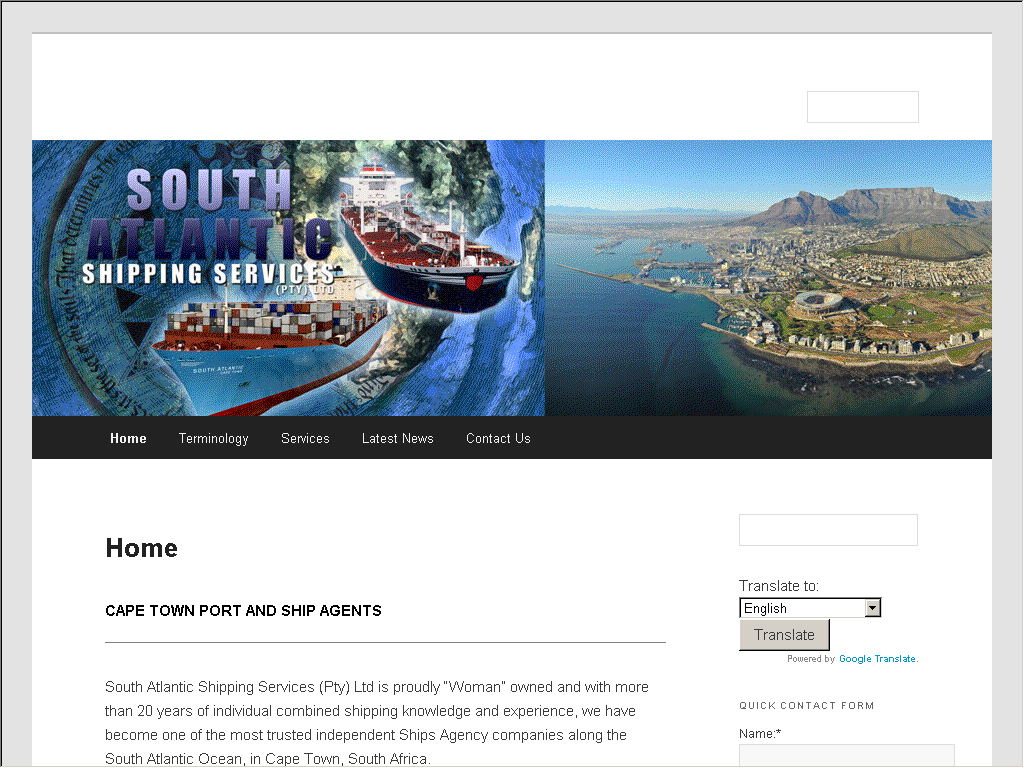Viewport: 1024px width, 768px height.
Task: Open the Services menu item
Action: tap(305, 438)
